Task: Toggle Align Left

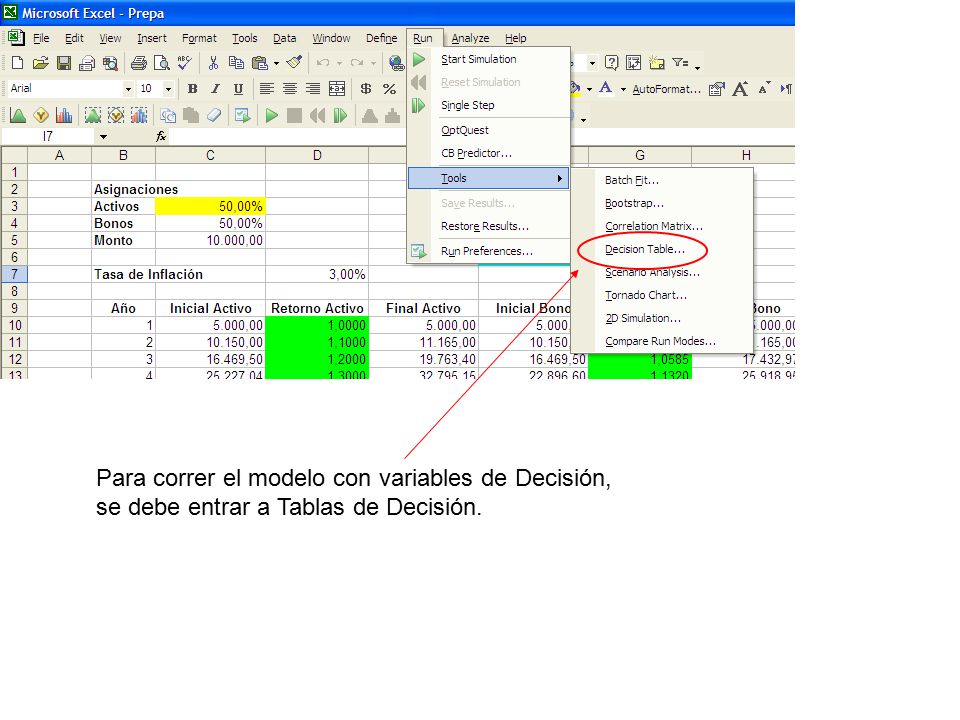Action: [266, 89]
